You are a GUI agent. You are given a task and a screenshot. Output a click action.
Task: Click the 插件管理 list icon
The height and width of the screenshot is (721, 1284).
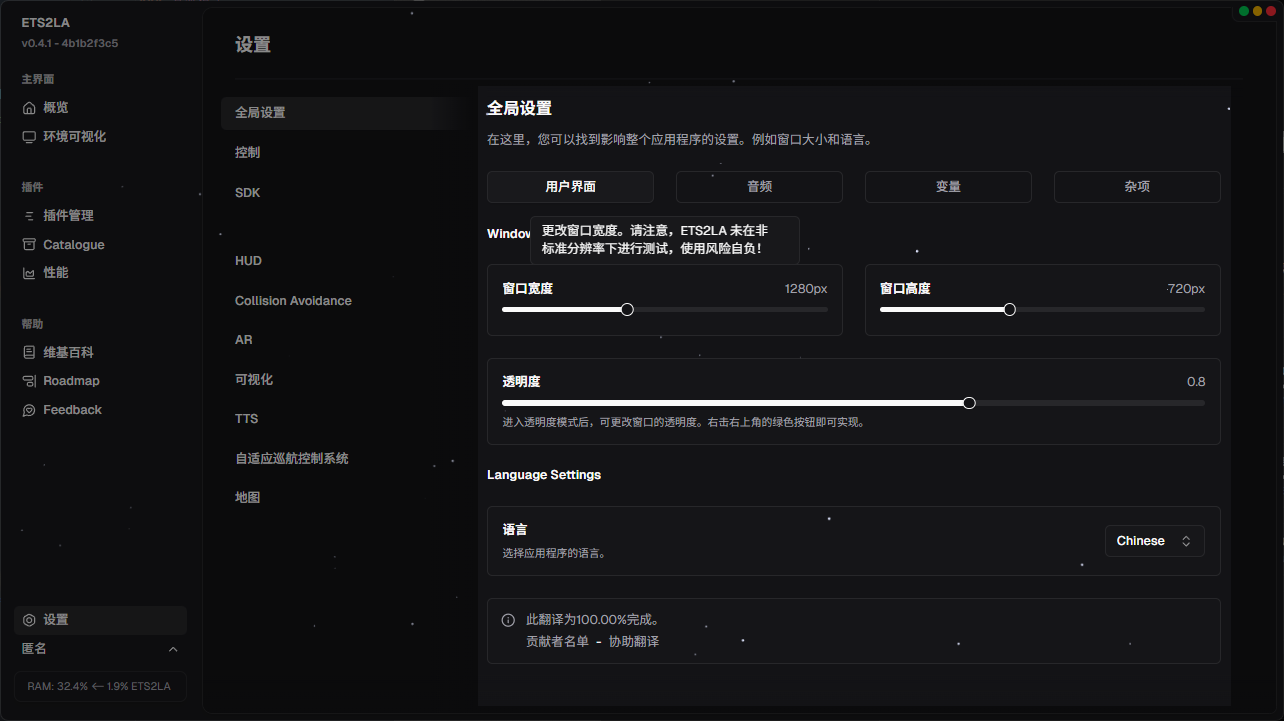point(29,216)
